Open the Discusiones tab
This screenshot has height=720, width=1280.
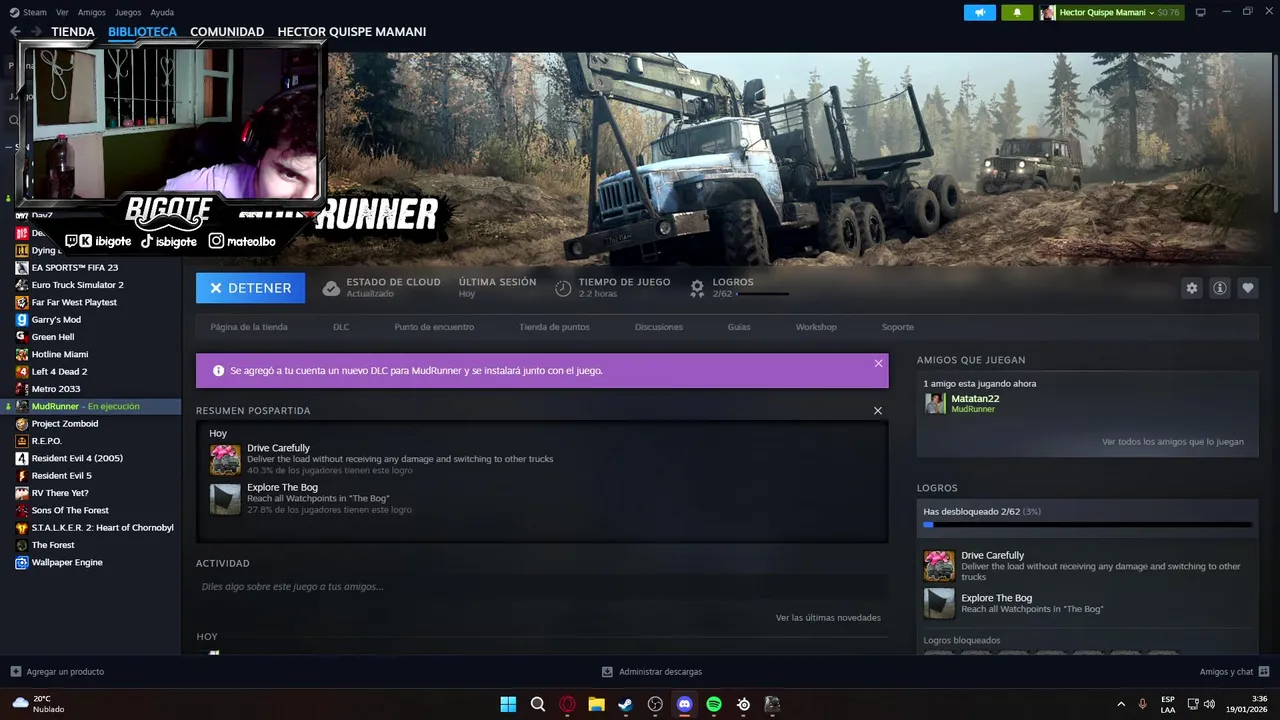(x=659, y=327)
